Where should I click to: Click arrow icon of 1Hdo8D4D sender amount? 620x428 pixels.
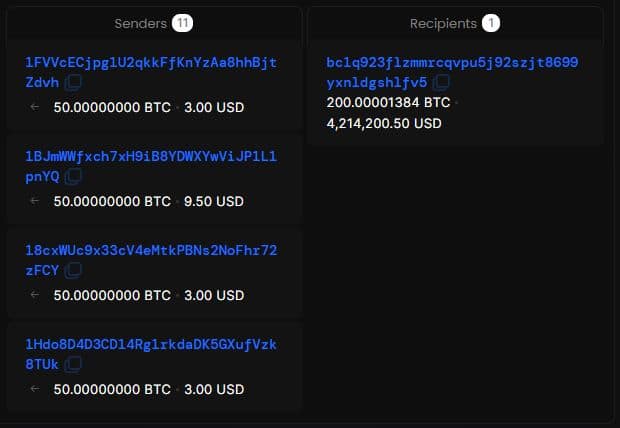(x=35, y=389)
